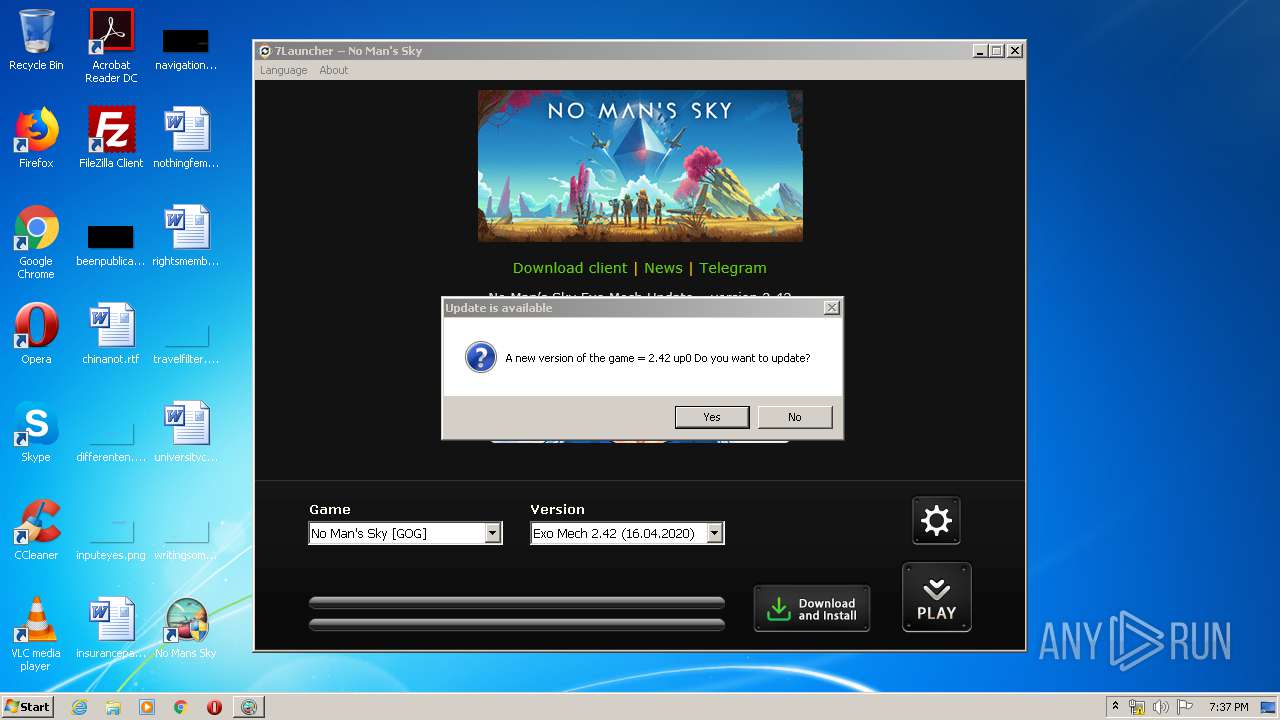Expand the Game dropdown arrow
1280x720 pixels.
pyautogui.click(x=492, y=534)
